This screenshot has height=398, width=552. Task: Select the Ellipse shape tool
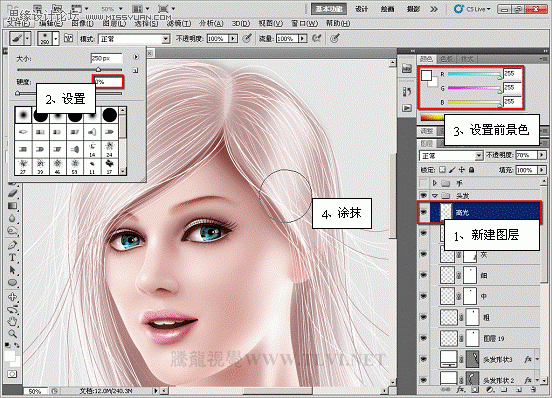(12, 283)
